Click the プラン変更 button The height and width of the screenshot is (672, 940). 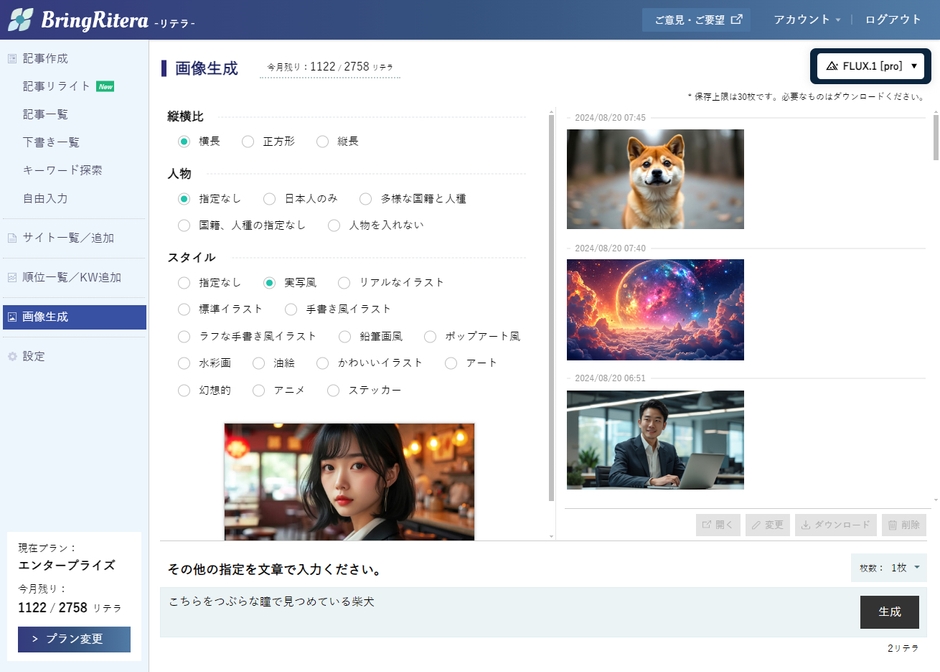[74, 639]
